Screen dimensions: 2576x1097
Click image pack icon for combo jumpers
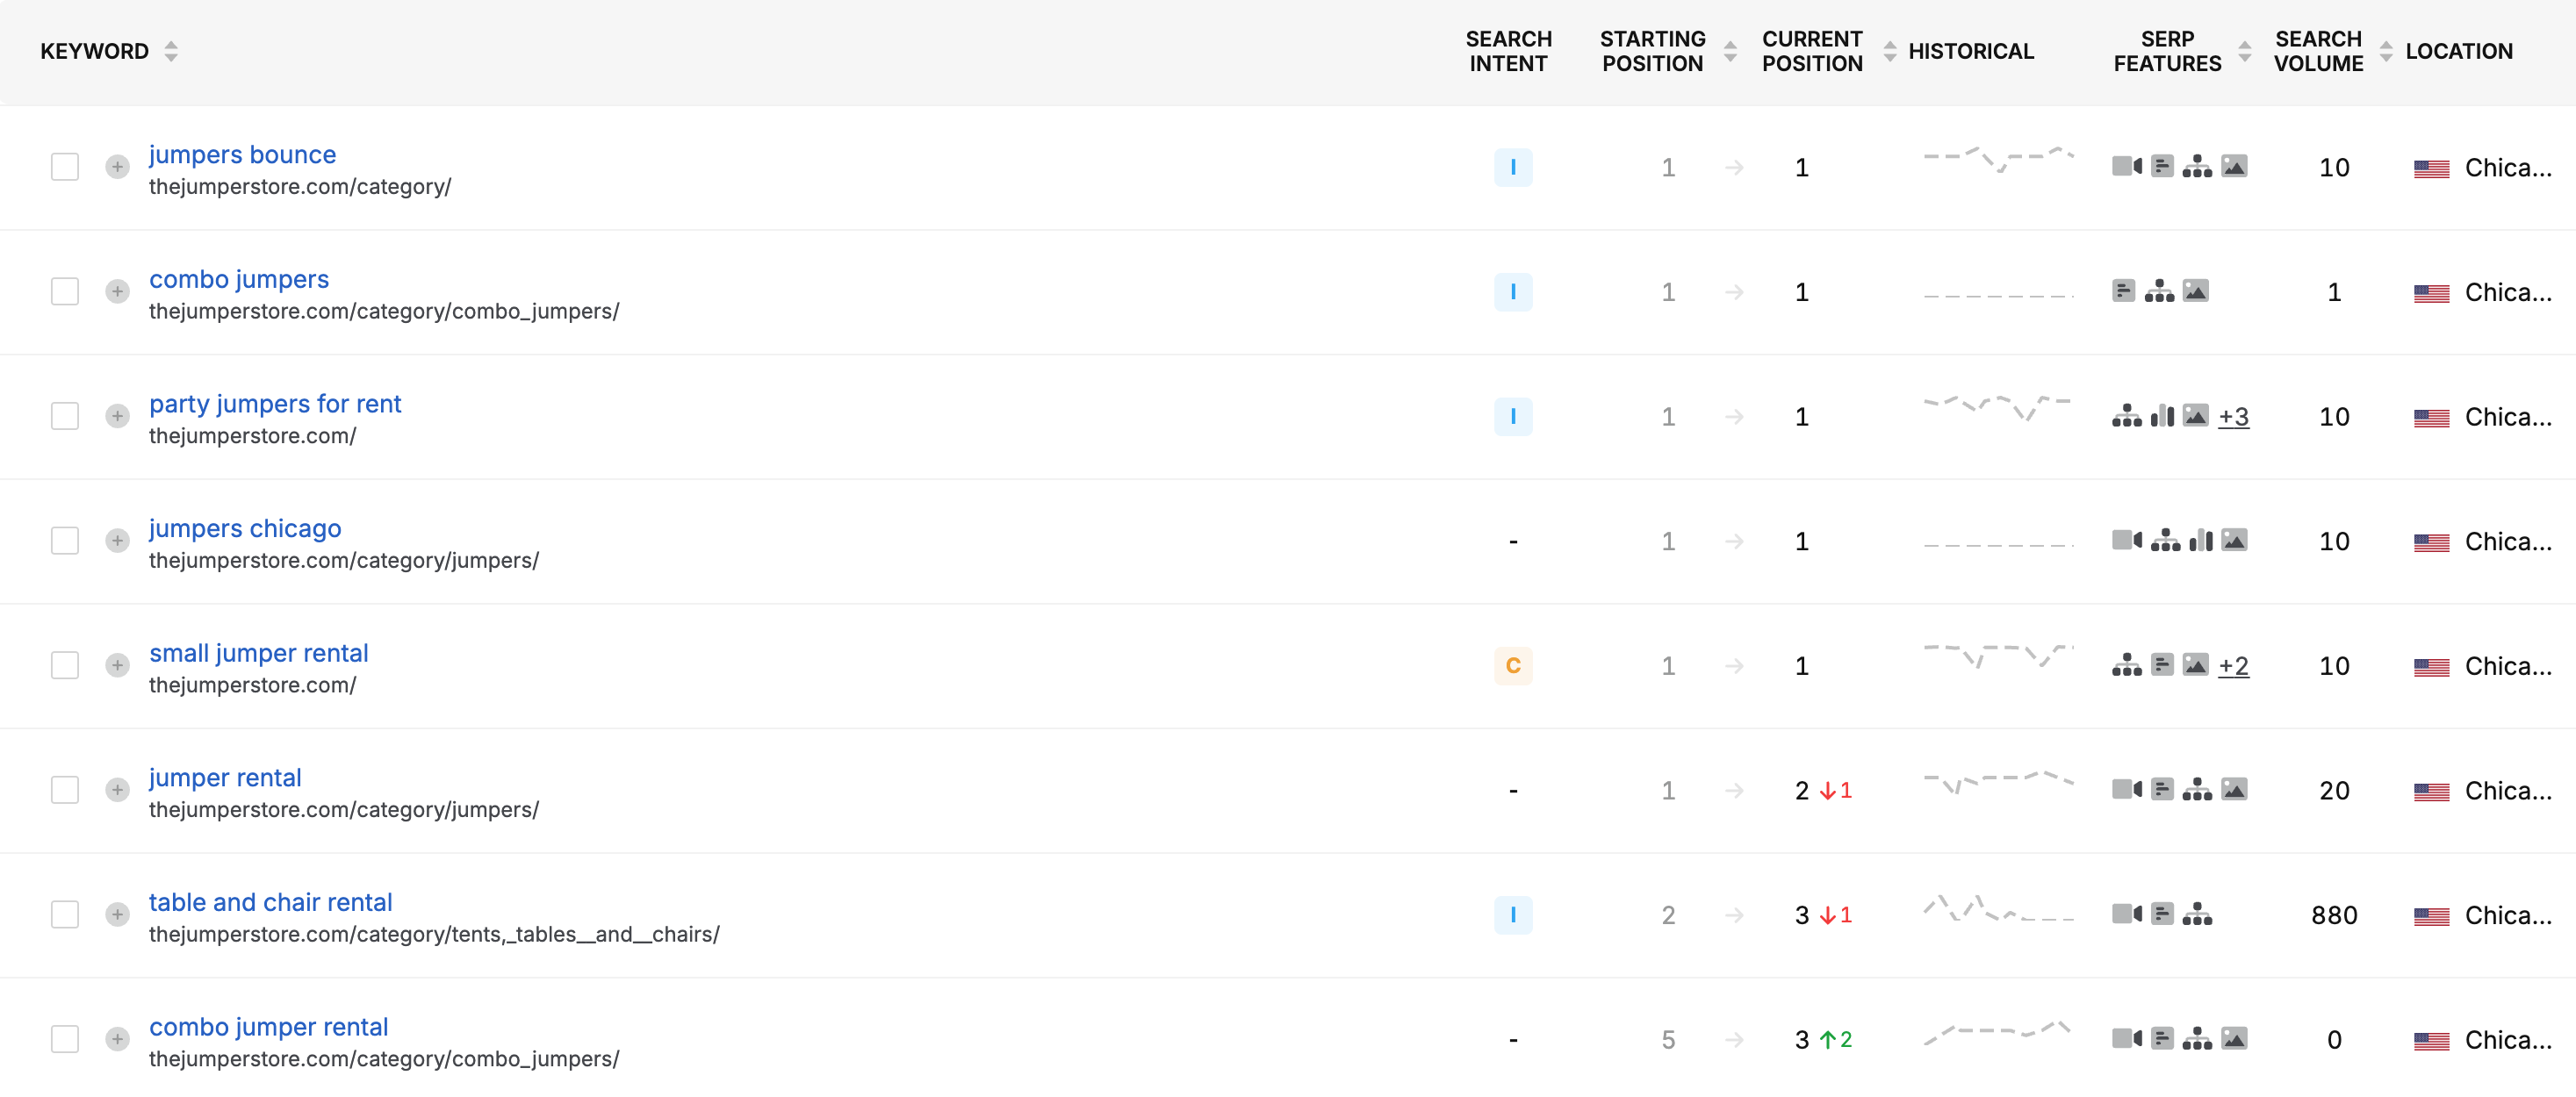(x=2195, y=291)
